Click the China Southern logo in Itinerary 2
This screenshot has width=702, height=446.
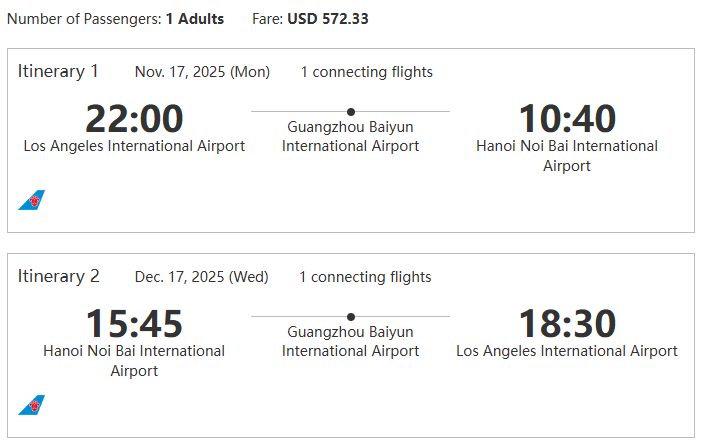point(32,405)
